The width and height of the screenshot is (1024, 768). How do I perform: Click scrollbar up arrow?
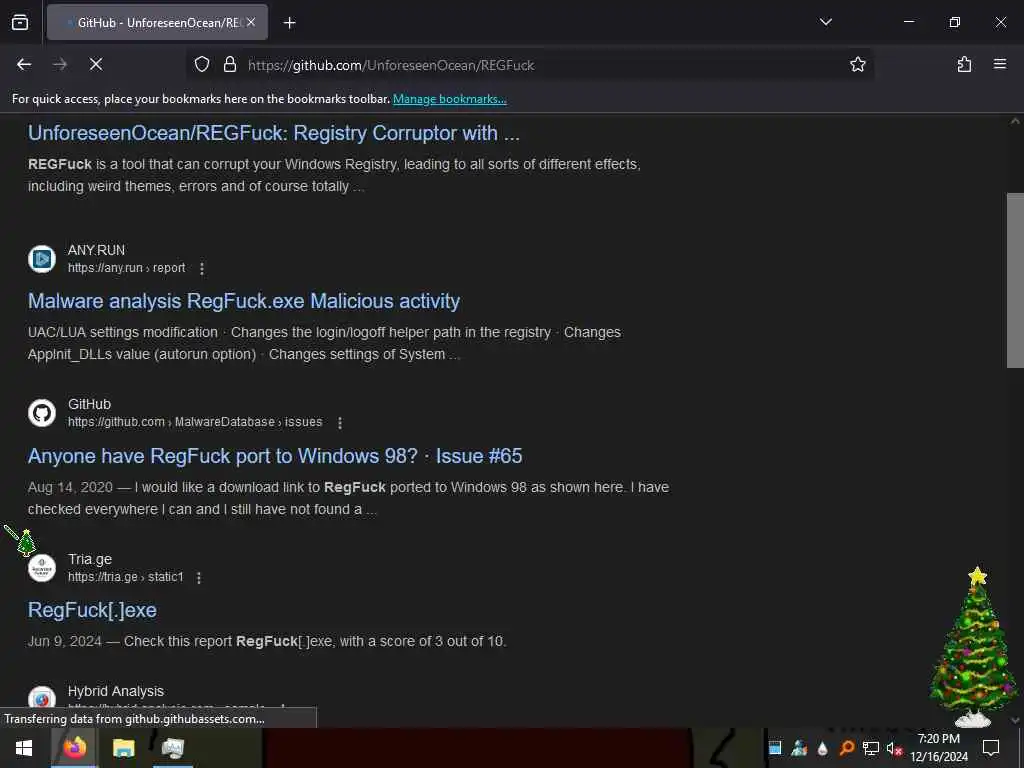pyautogui.click(x=1015, y=121)
